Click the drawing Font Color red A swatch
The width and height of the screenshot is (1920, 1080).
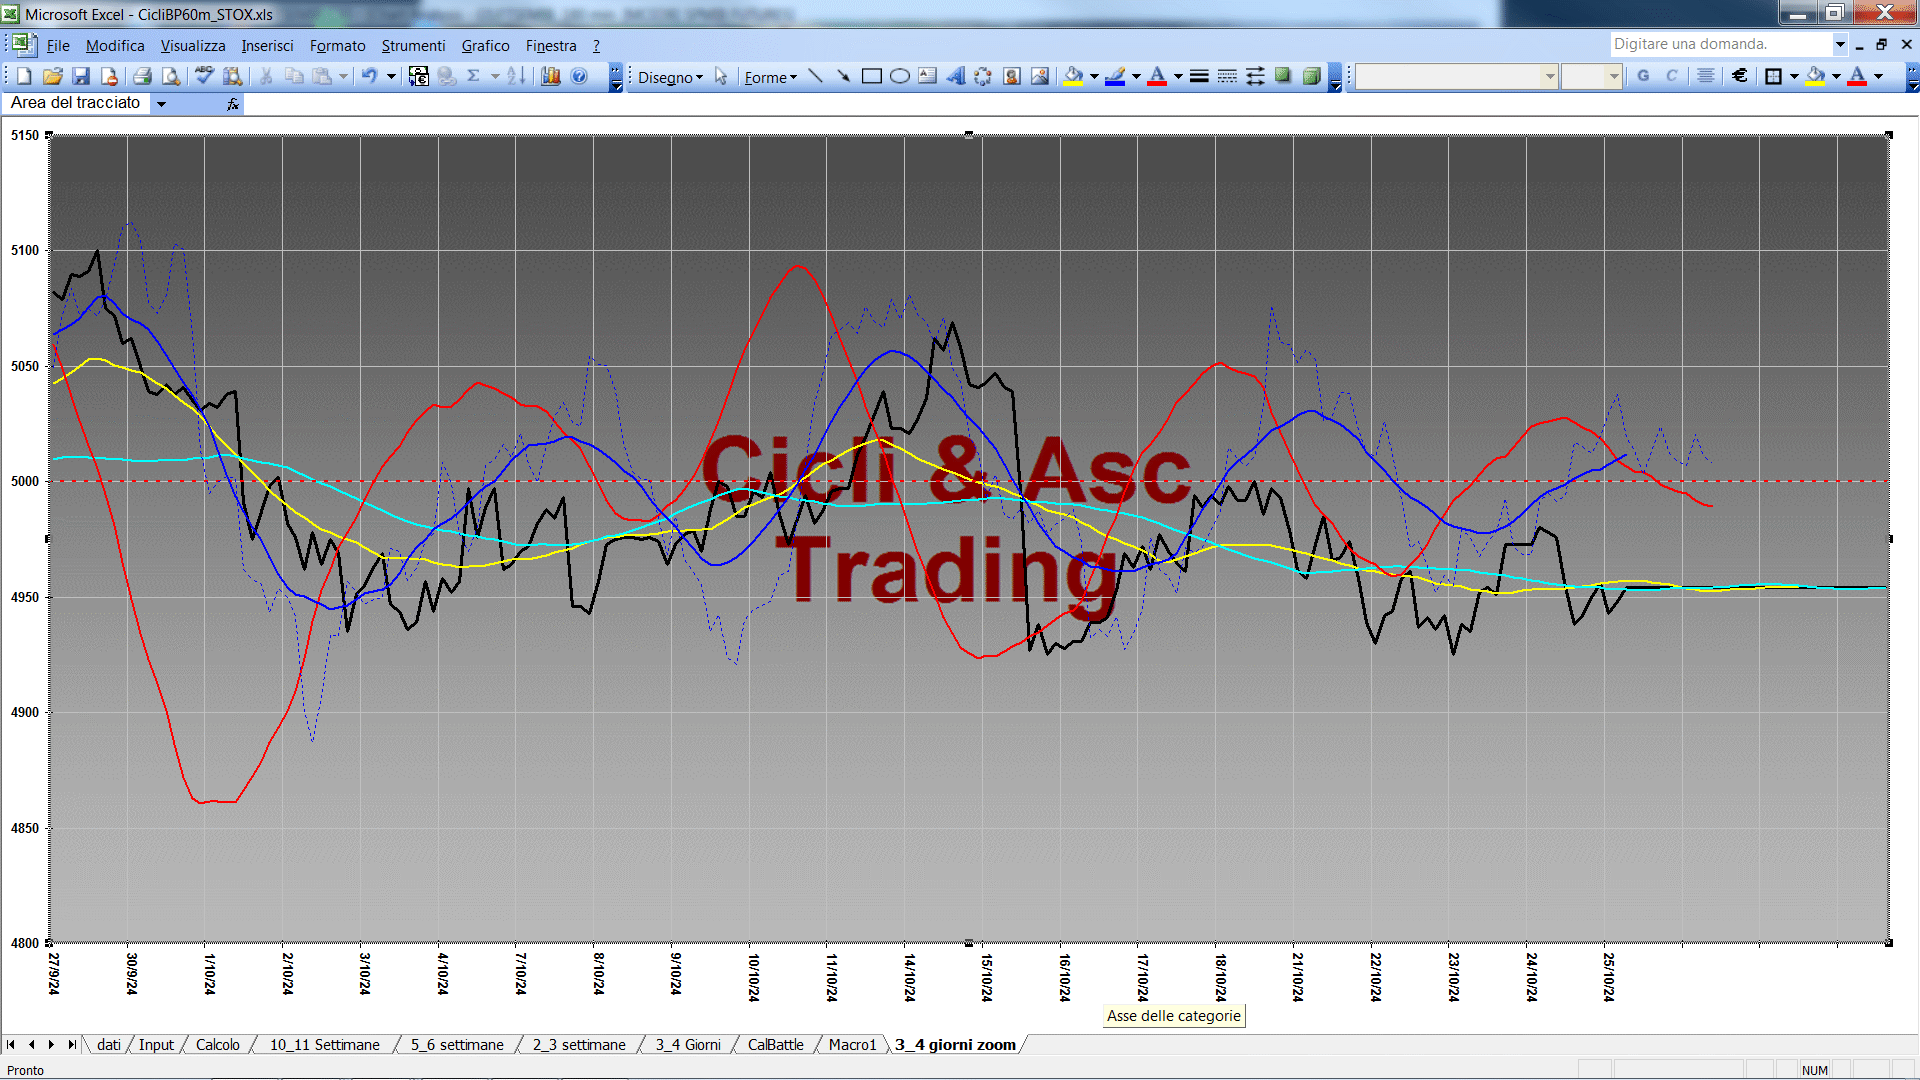1157,76
